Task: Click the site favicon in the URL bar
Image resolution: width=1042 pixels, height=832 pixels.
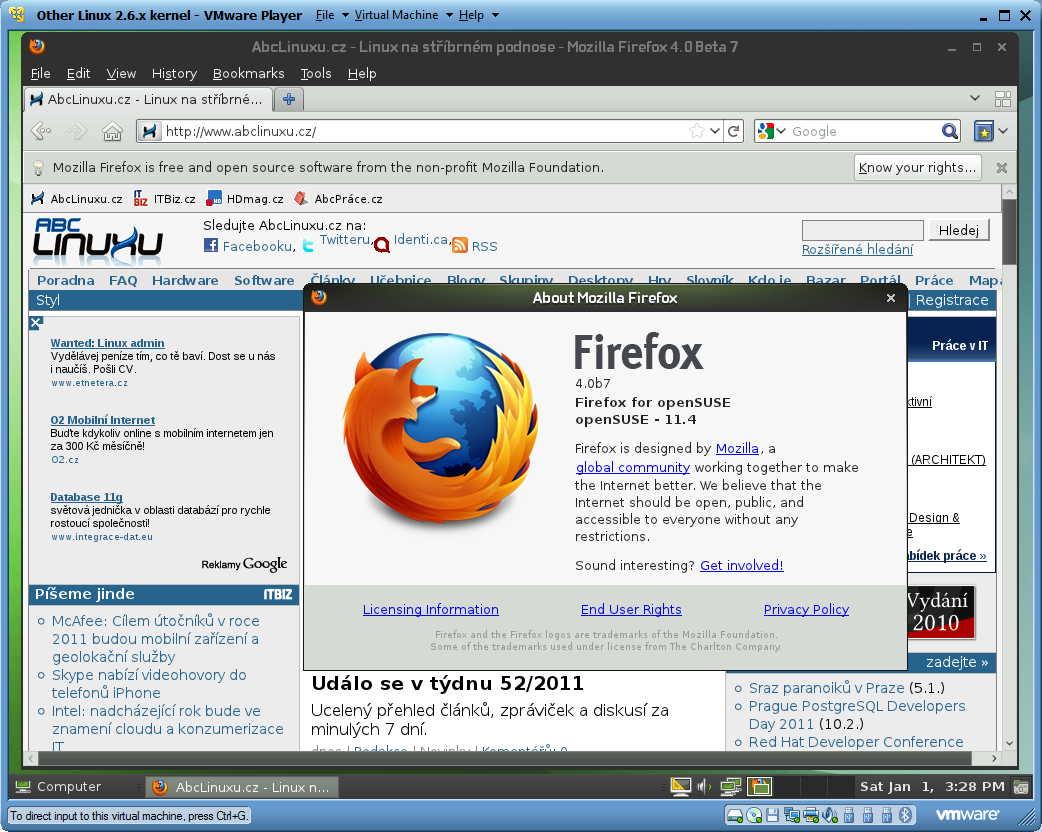Action: tap(150, 131)
